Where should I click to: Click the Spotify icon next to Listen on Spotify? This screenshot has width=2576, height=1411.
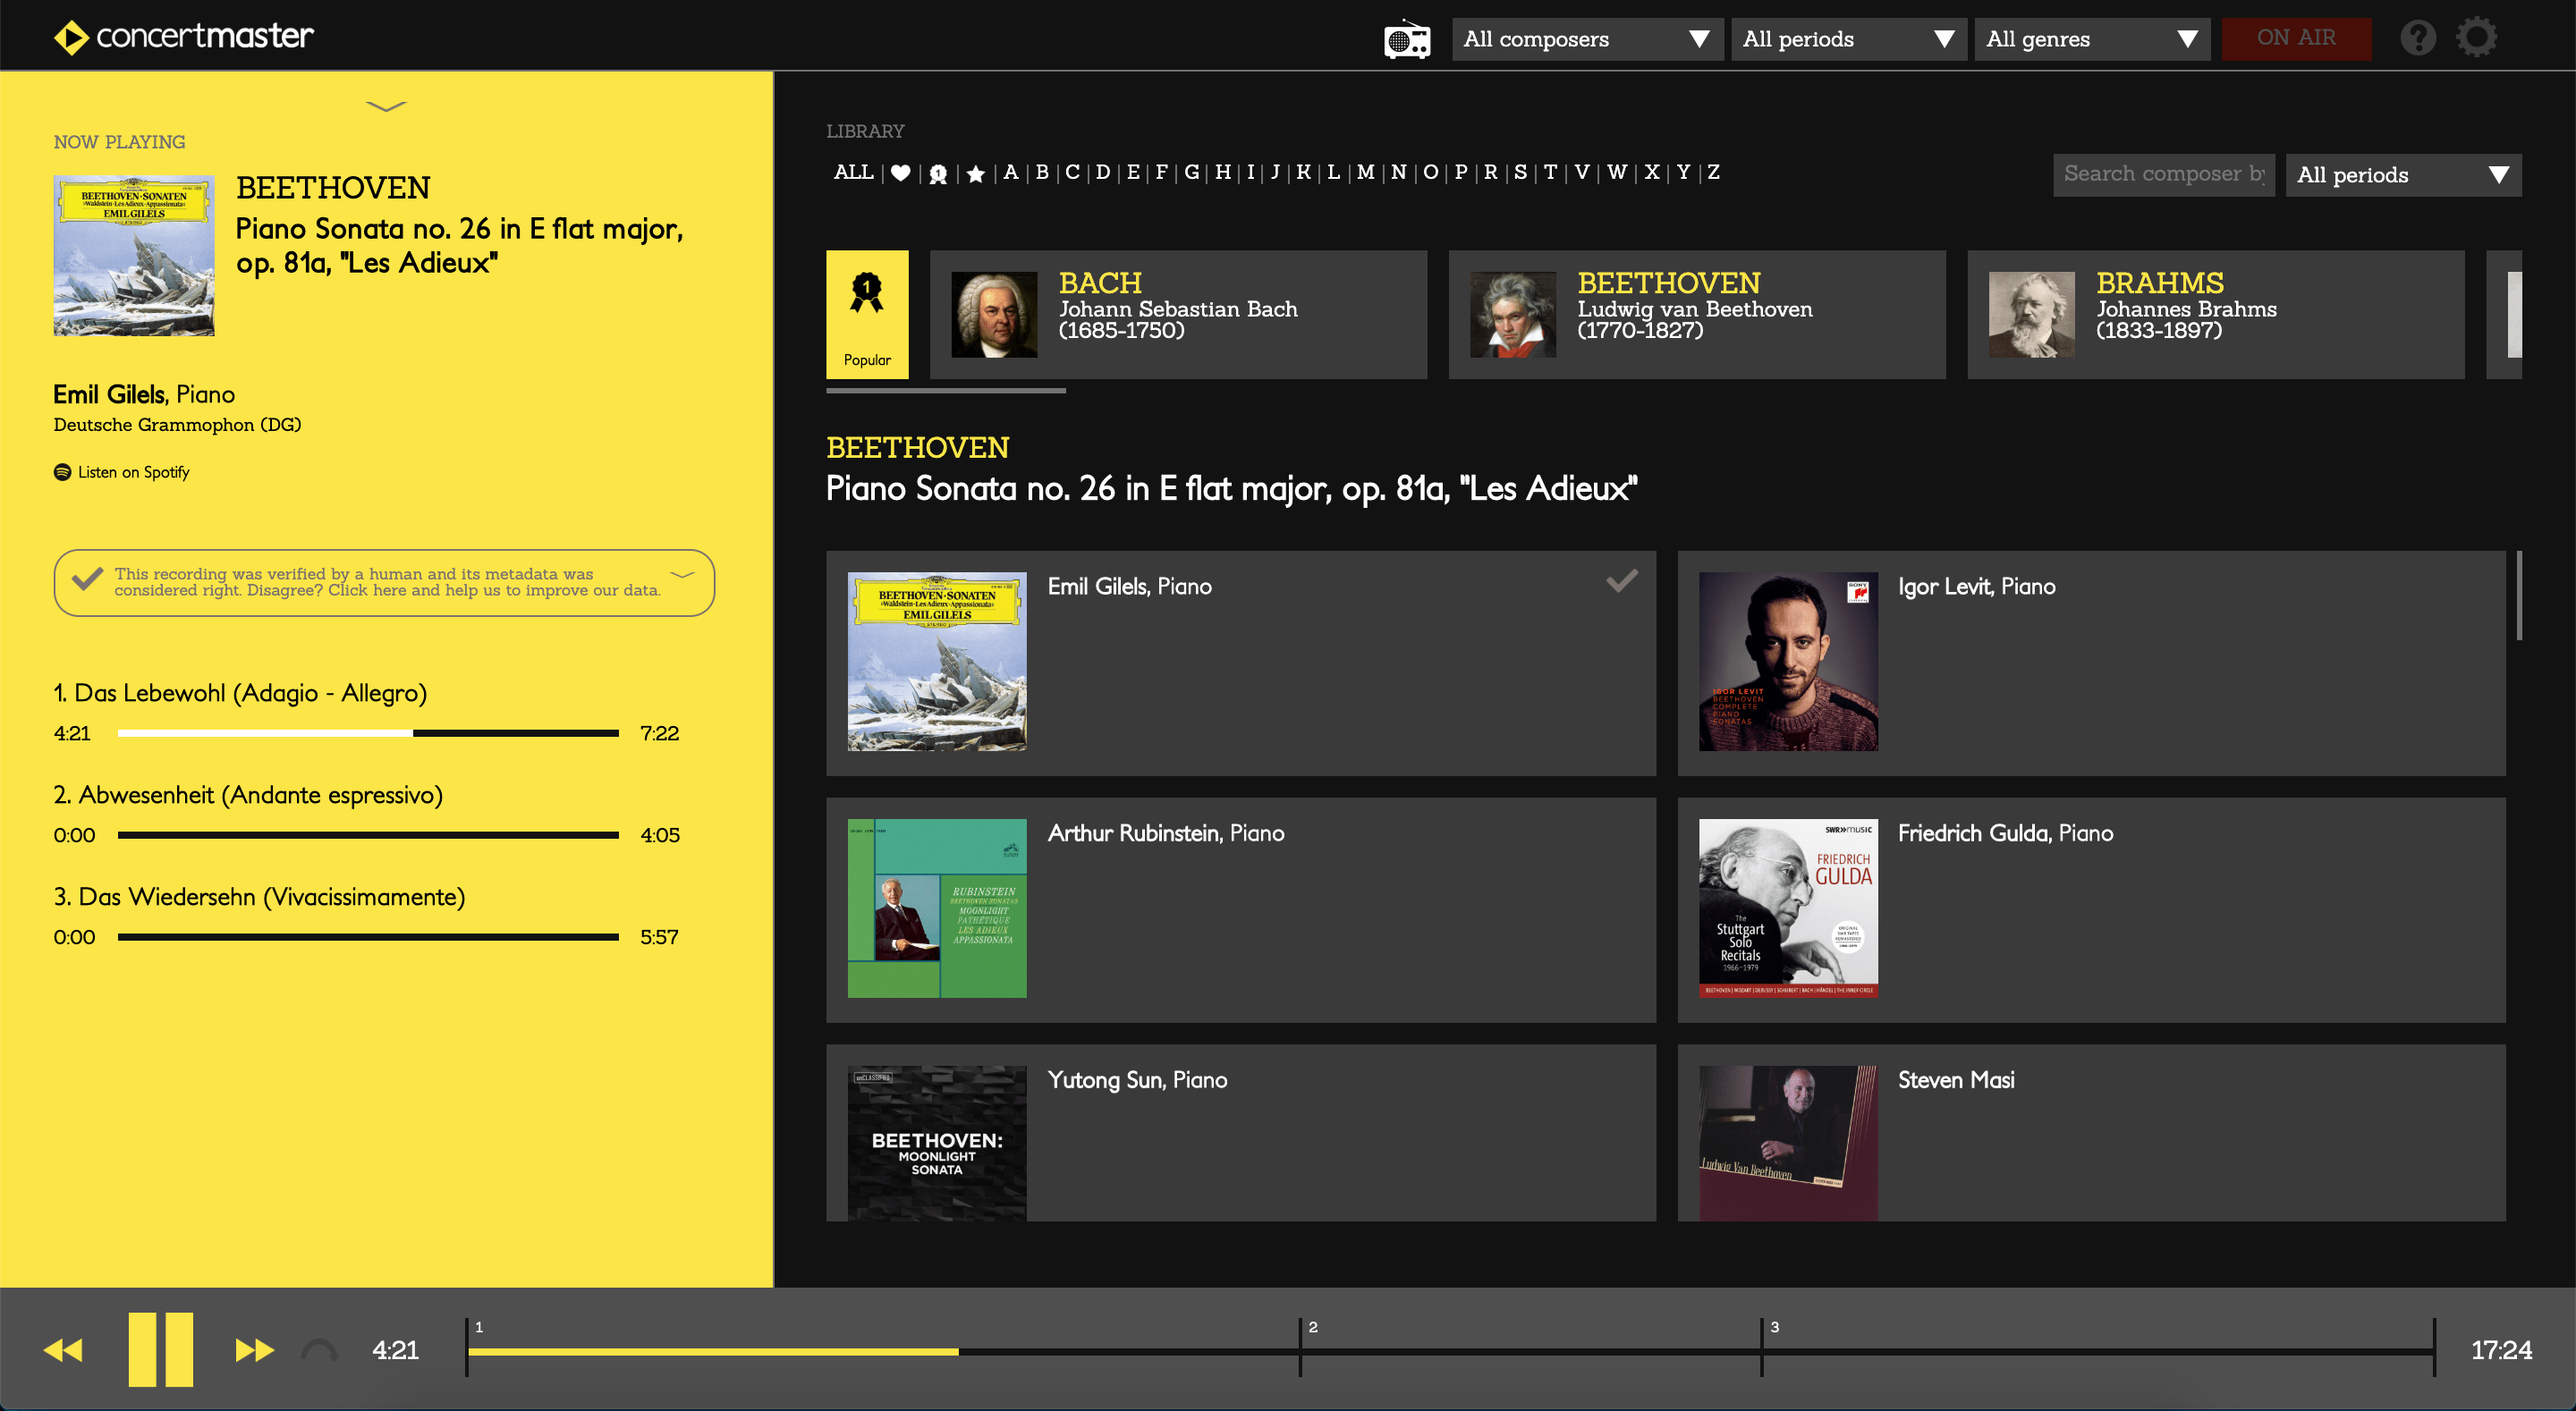[x=62, y=471]
